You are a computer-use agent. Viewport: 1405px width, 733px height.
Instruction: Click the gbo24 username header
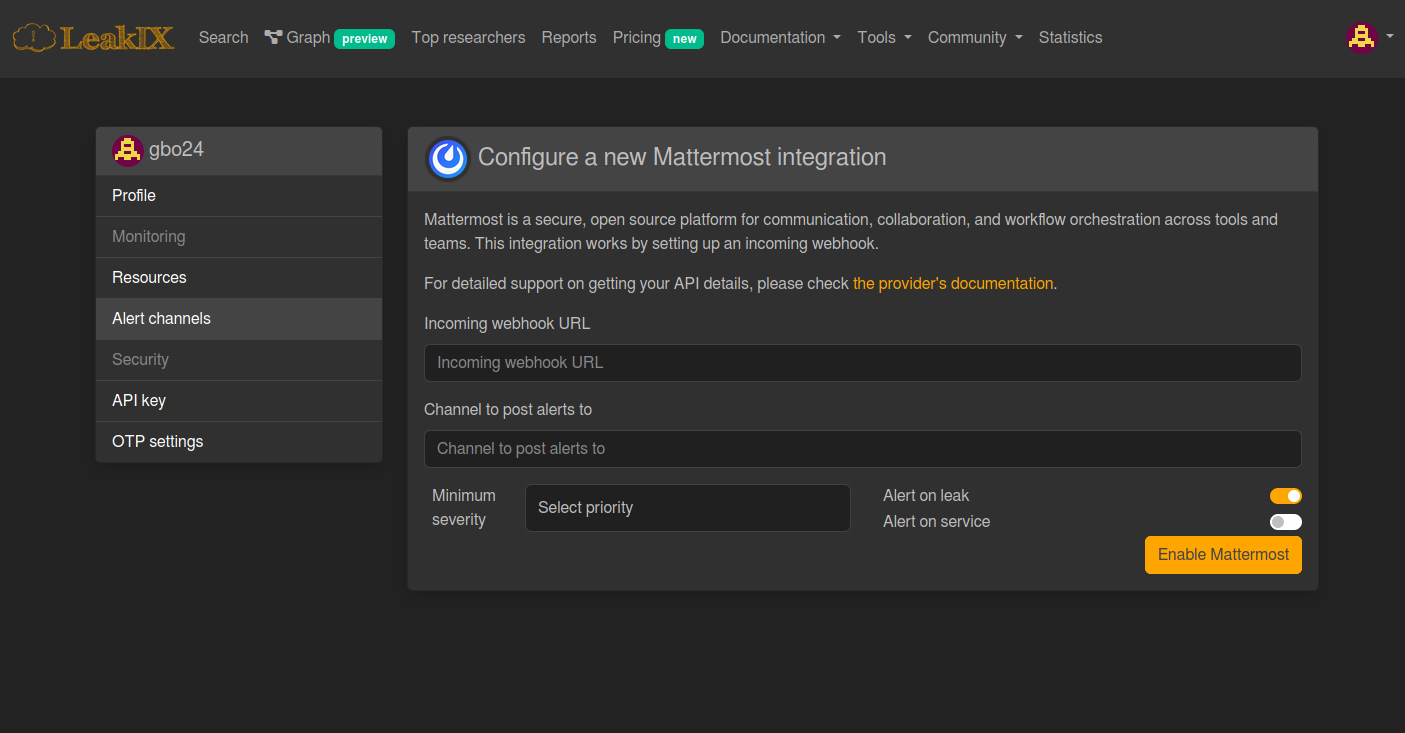pos(176,150)
